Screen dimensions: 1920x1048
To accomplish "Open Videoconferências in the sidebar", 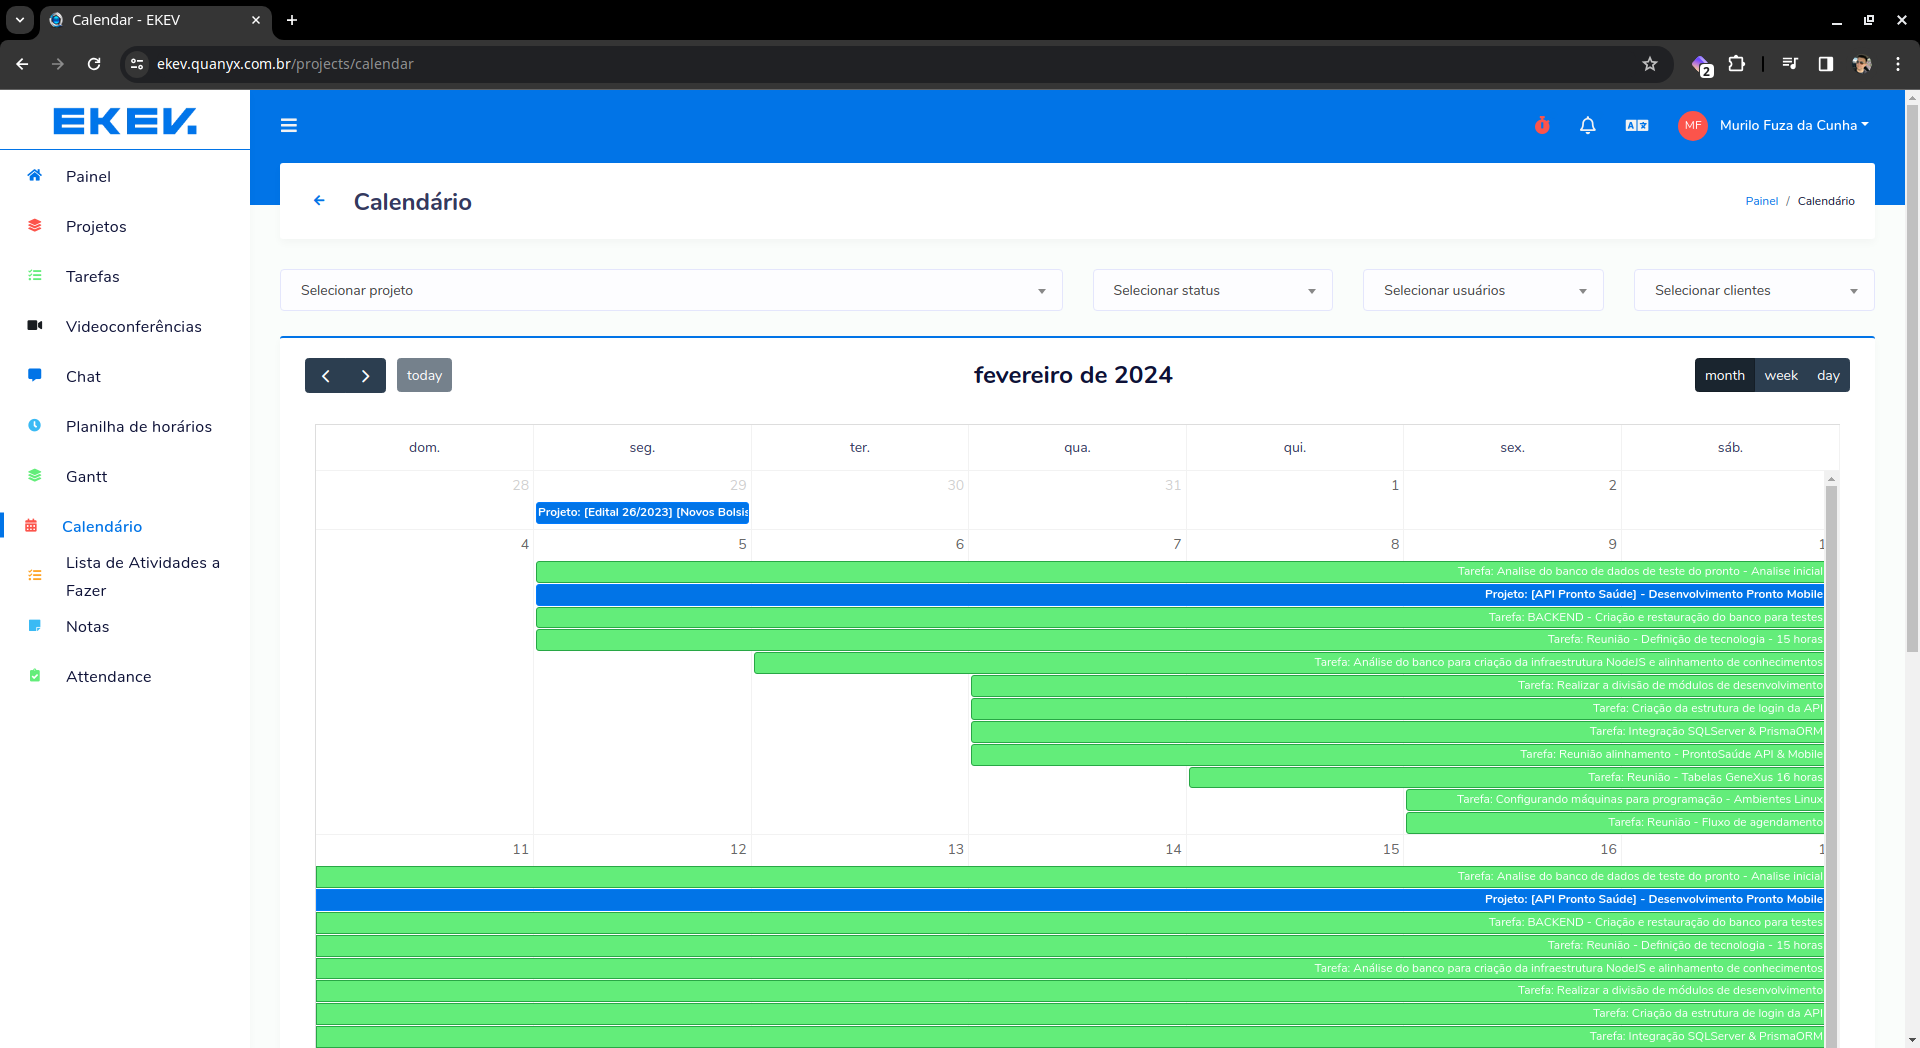I will click(x=133, y=327).
